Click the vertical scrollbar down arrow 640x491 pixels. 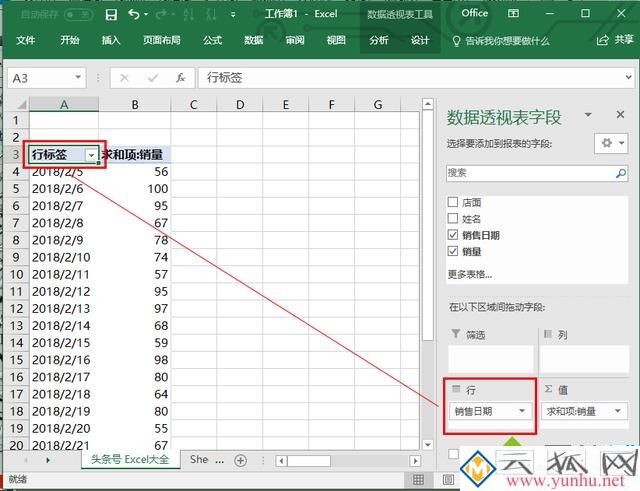tap(427, 444)
